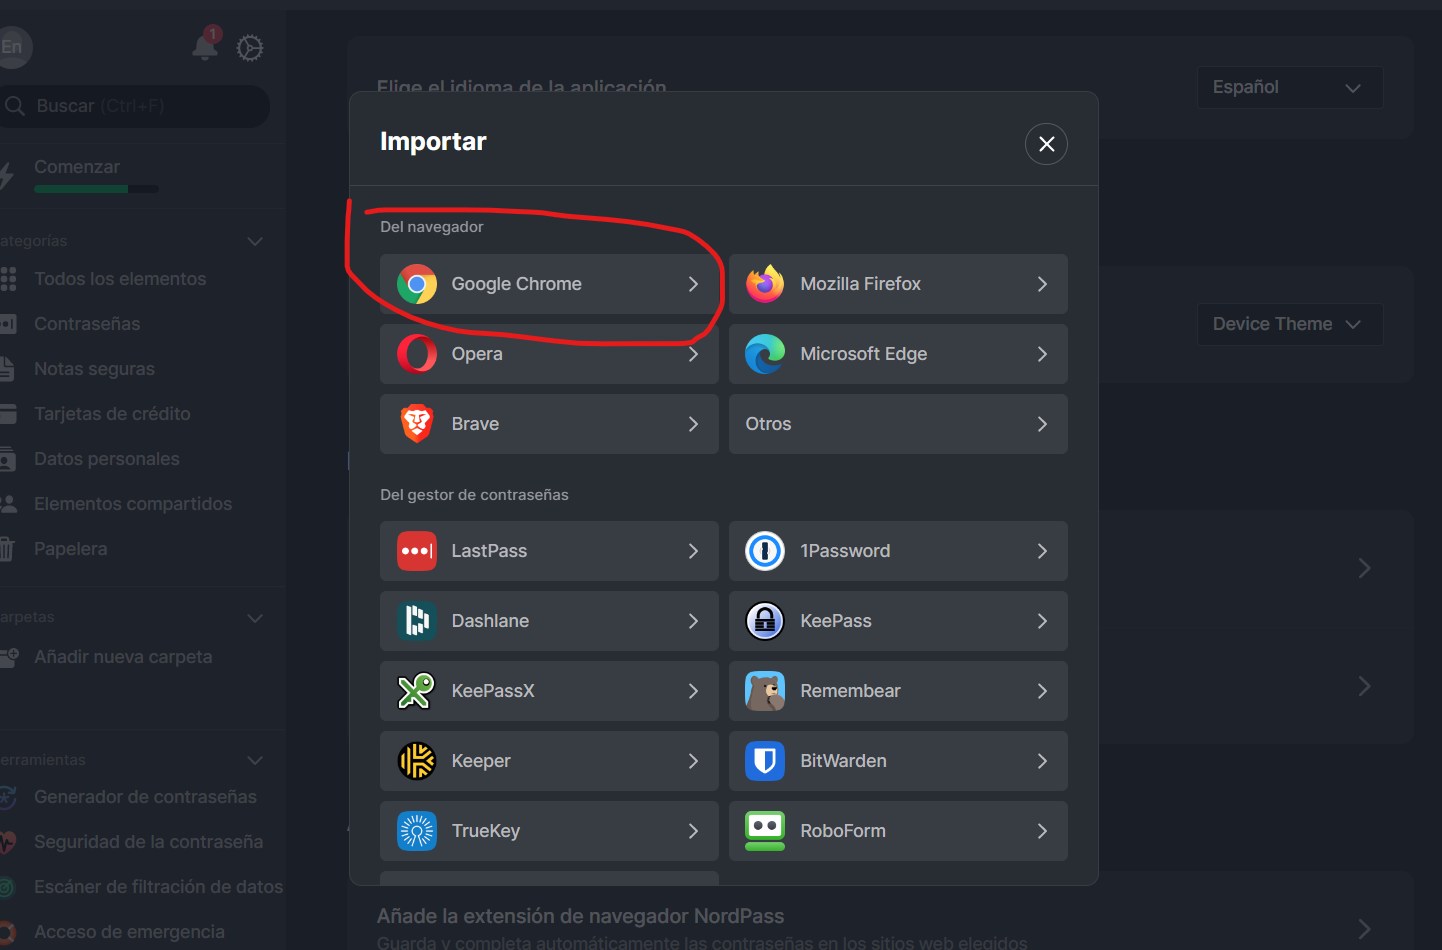1442x950 pixels.
Task: Open settings gear in sidebar header
Action: [250, 48]
